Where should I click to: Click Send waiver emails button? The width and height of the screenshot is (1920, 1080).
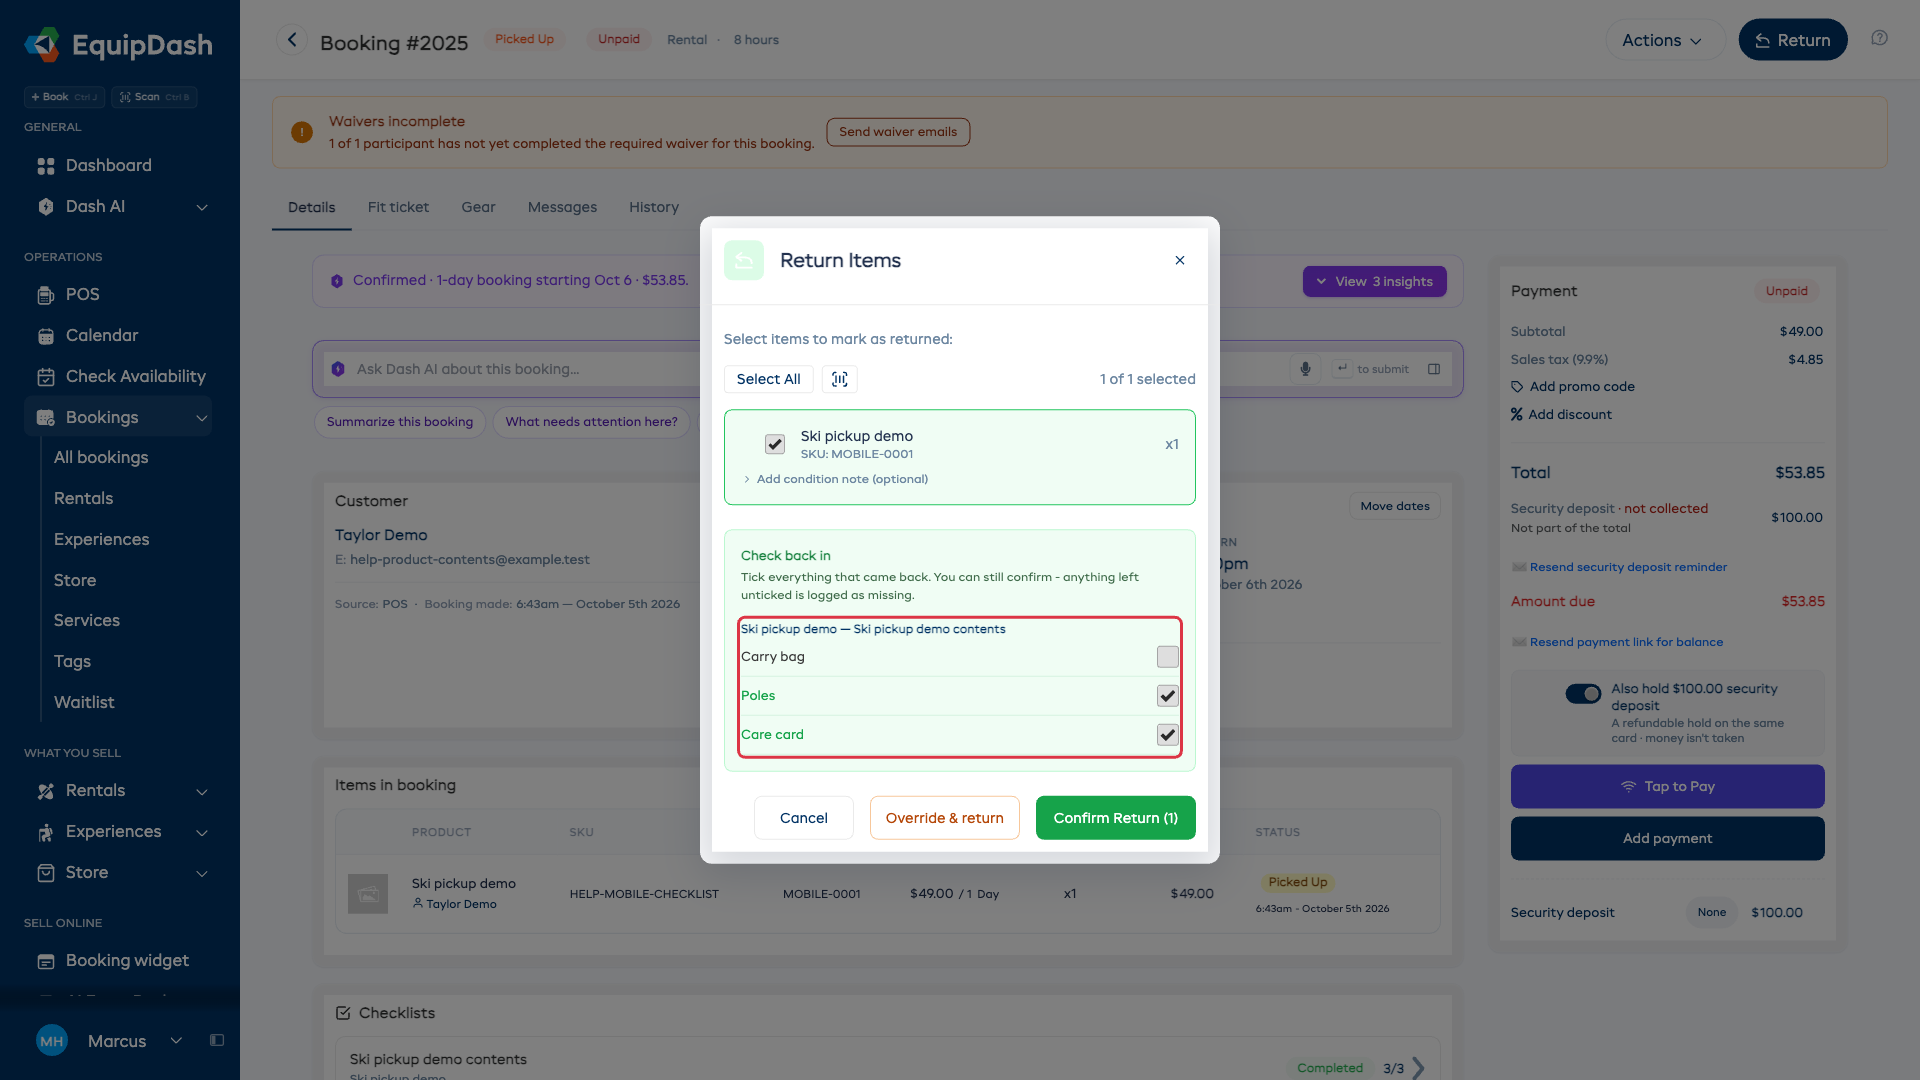tap(898, 132)
